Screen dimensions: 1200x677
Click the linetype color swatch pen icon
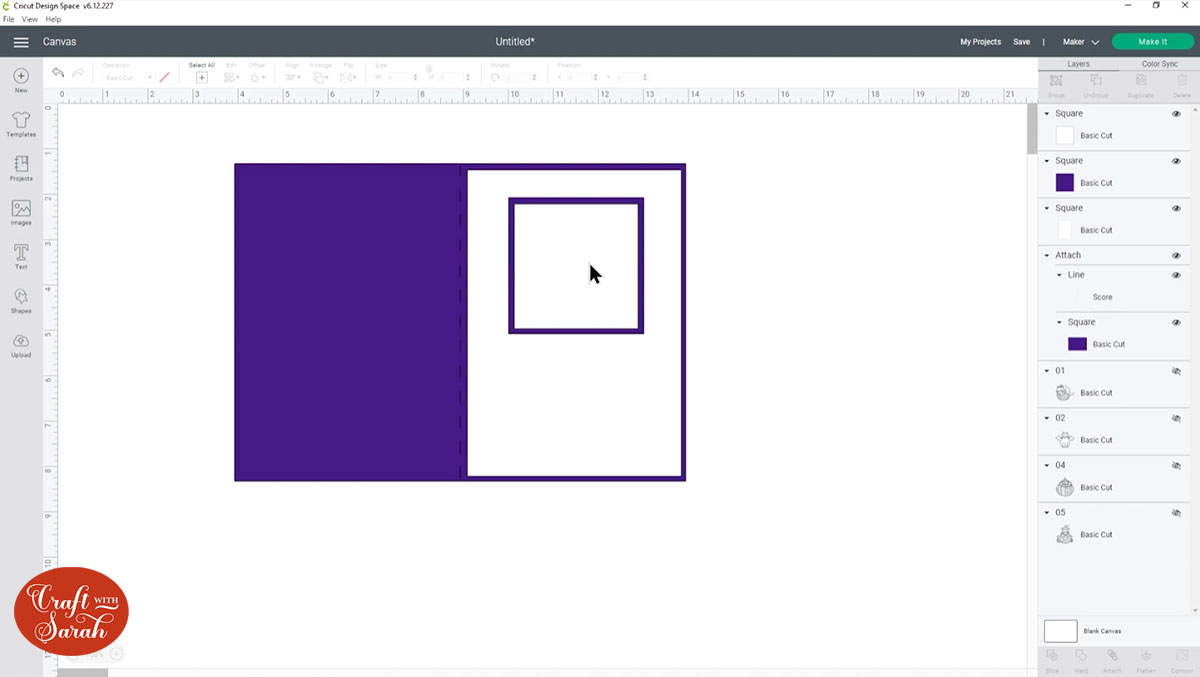[164, 77]
